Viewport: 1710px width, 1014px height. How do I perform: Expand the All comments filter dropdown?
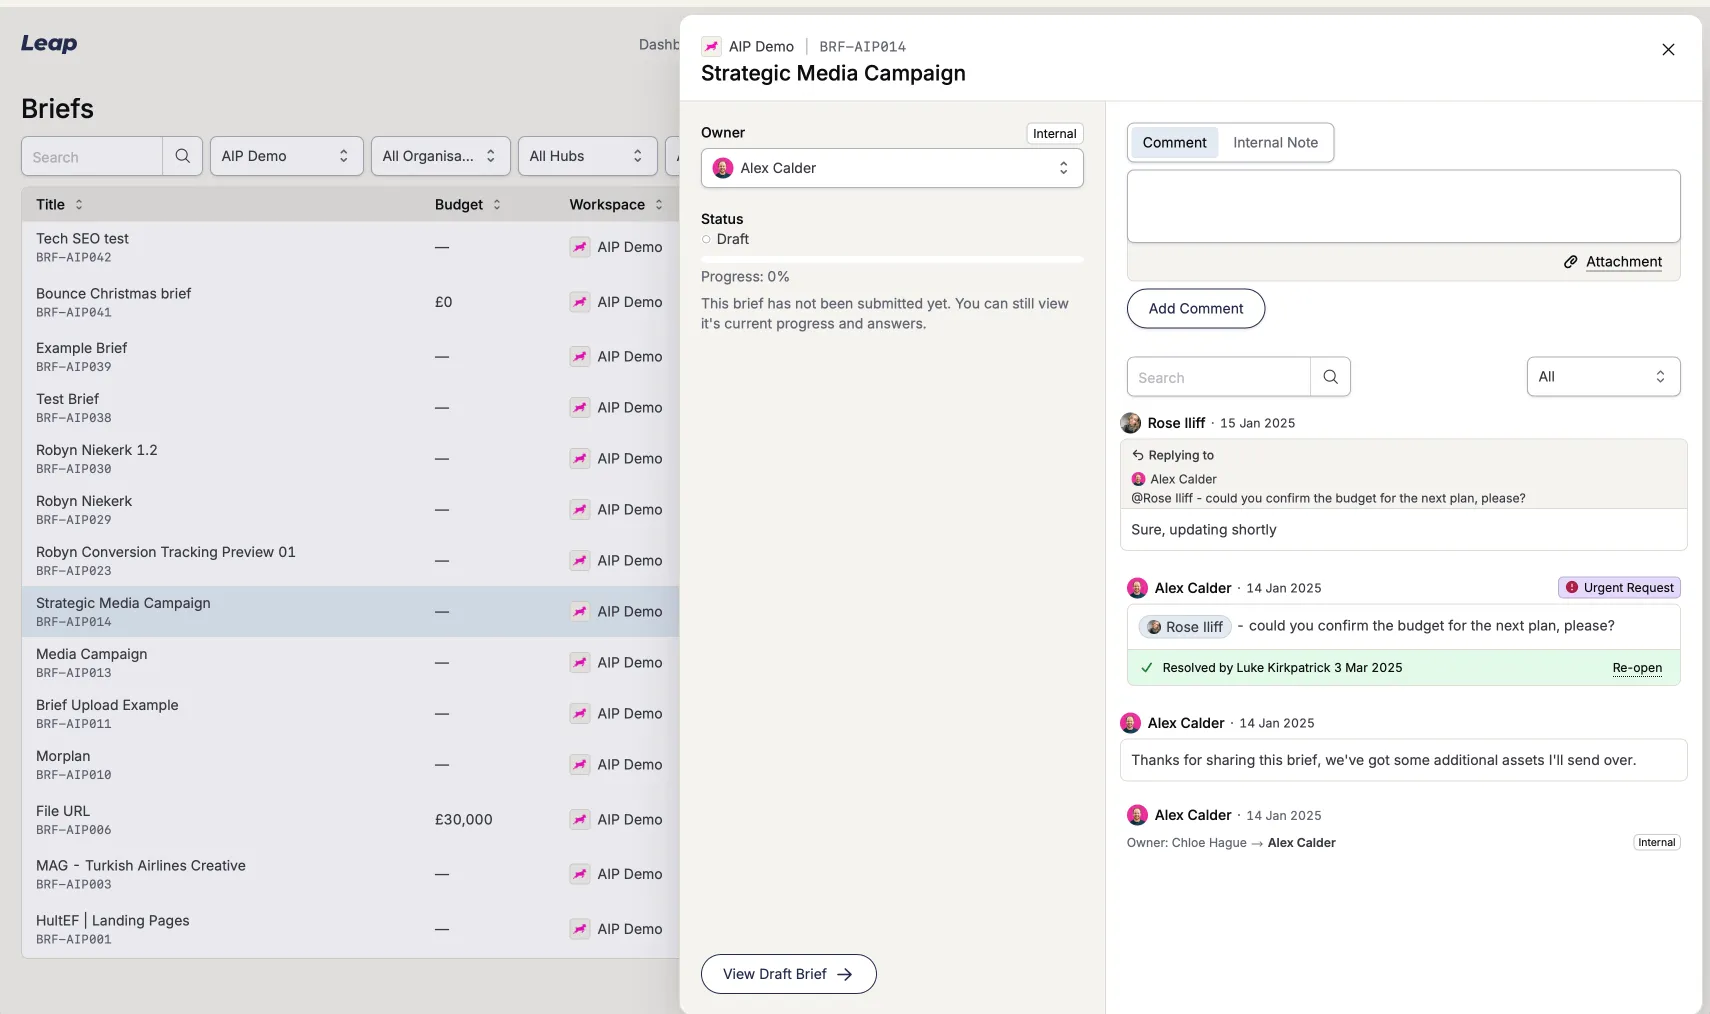[1602, 377]
